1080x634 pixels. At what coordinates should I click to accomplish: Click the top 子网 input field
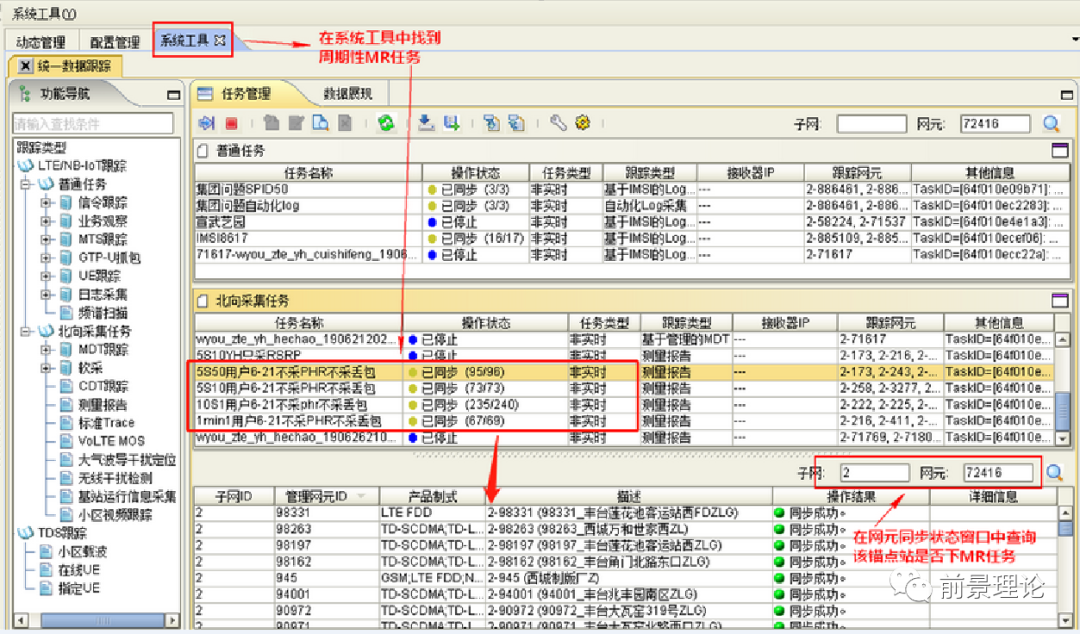tap(870, 124)
